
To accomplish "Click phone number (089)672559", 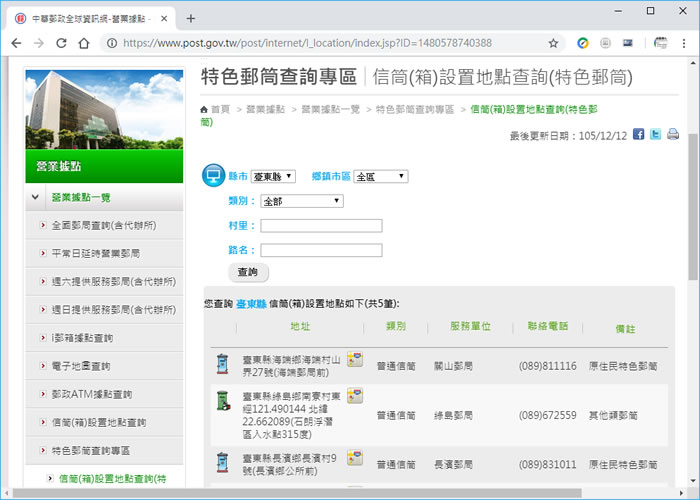I will tap(547, 415).
